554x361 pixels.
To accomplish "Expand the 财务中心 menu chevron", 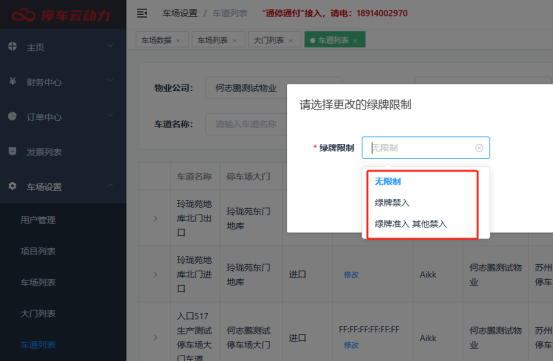I will click(110, 81).
